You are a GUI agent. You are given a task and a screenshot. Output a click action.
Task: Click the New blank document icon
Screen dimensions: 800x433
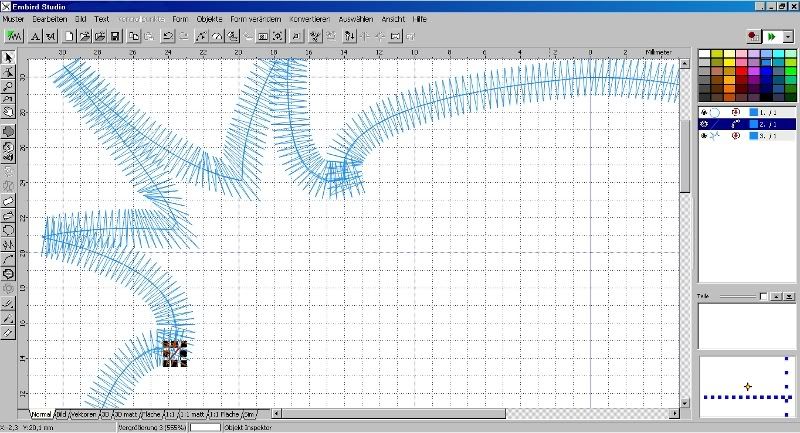pyautogui.click(x=69, y=36)
